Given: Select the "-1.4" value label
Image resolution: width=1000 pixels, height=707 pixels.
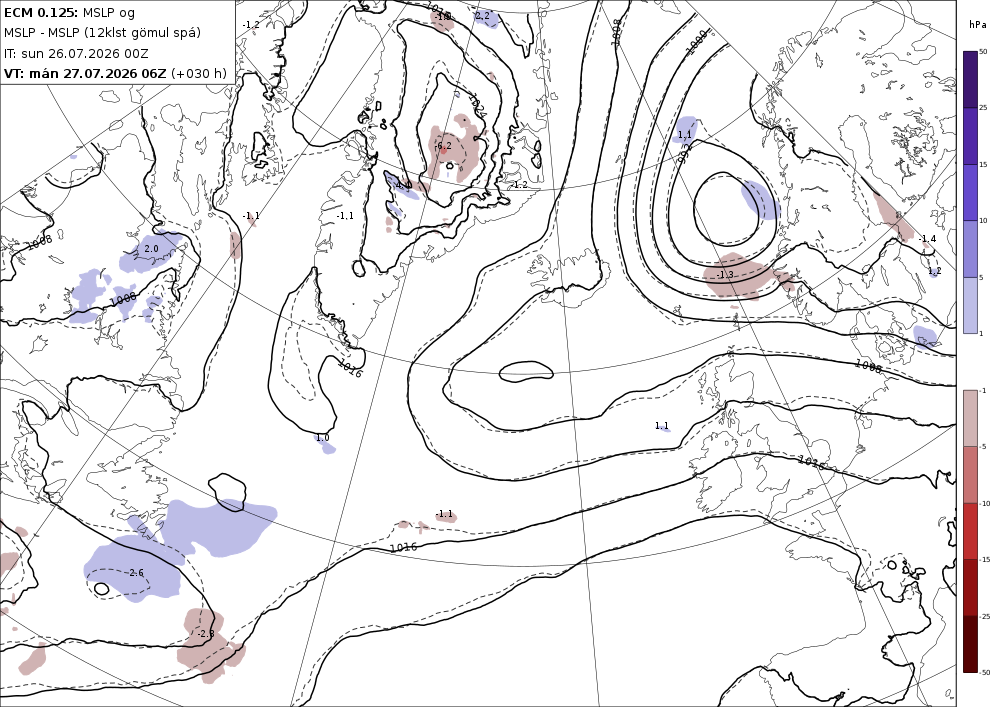Looking at the screenshot, I should (x=927, y=238).
